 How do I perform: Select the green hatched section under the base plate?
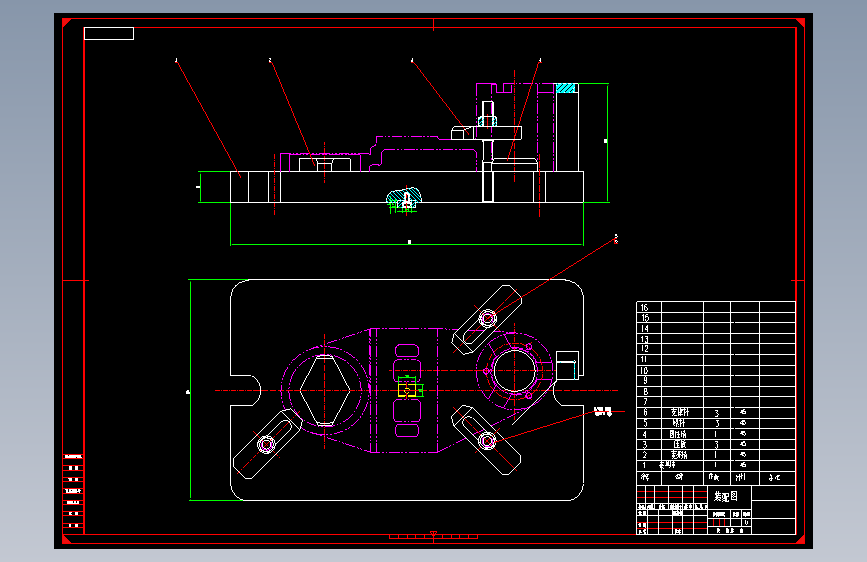tap(404, 199)
